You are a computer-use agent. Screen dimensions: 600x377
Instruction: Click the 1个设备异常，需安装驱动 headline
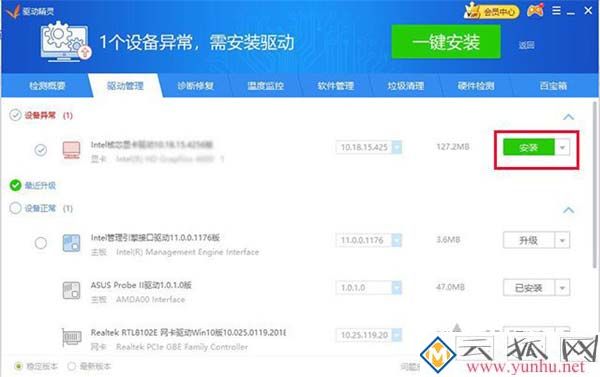coord(197,42)
